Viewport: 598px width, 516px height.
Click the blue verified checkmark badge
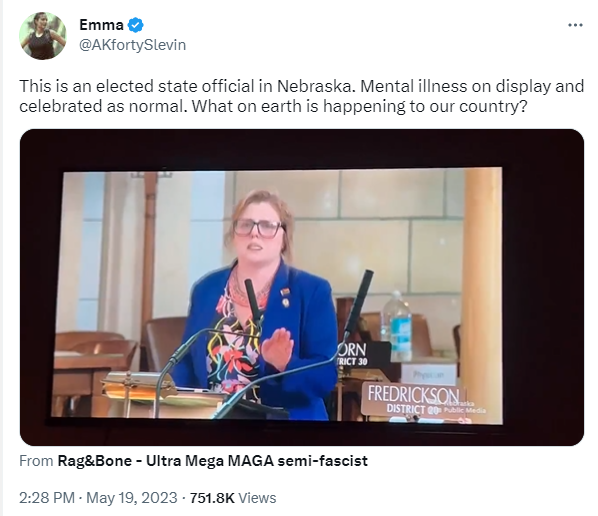pos(135,25)
